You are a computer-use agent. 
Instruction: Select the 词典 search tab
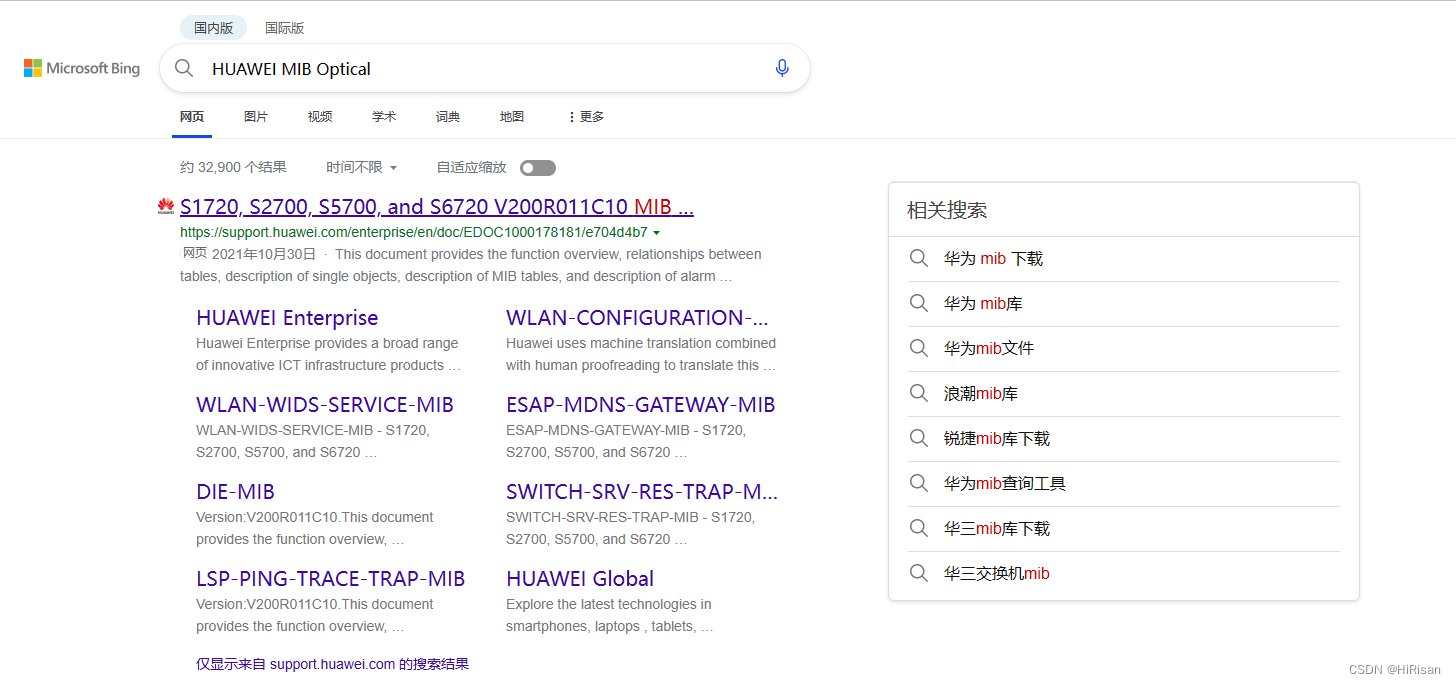tap(448, 117)
